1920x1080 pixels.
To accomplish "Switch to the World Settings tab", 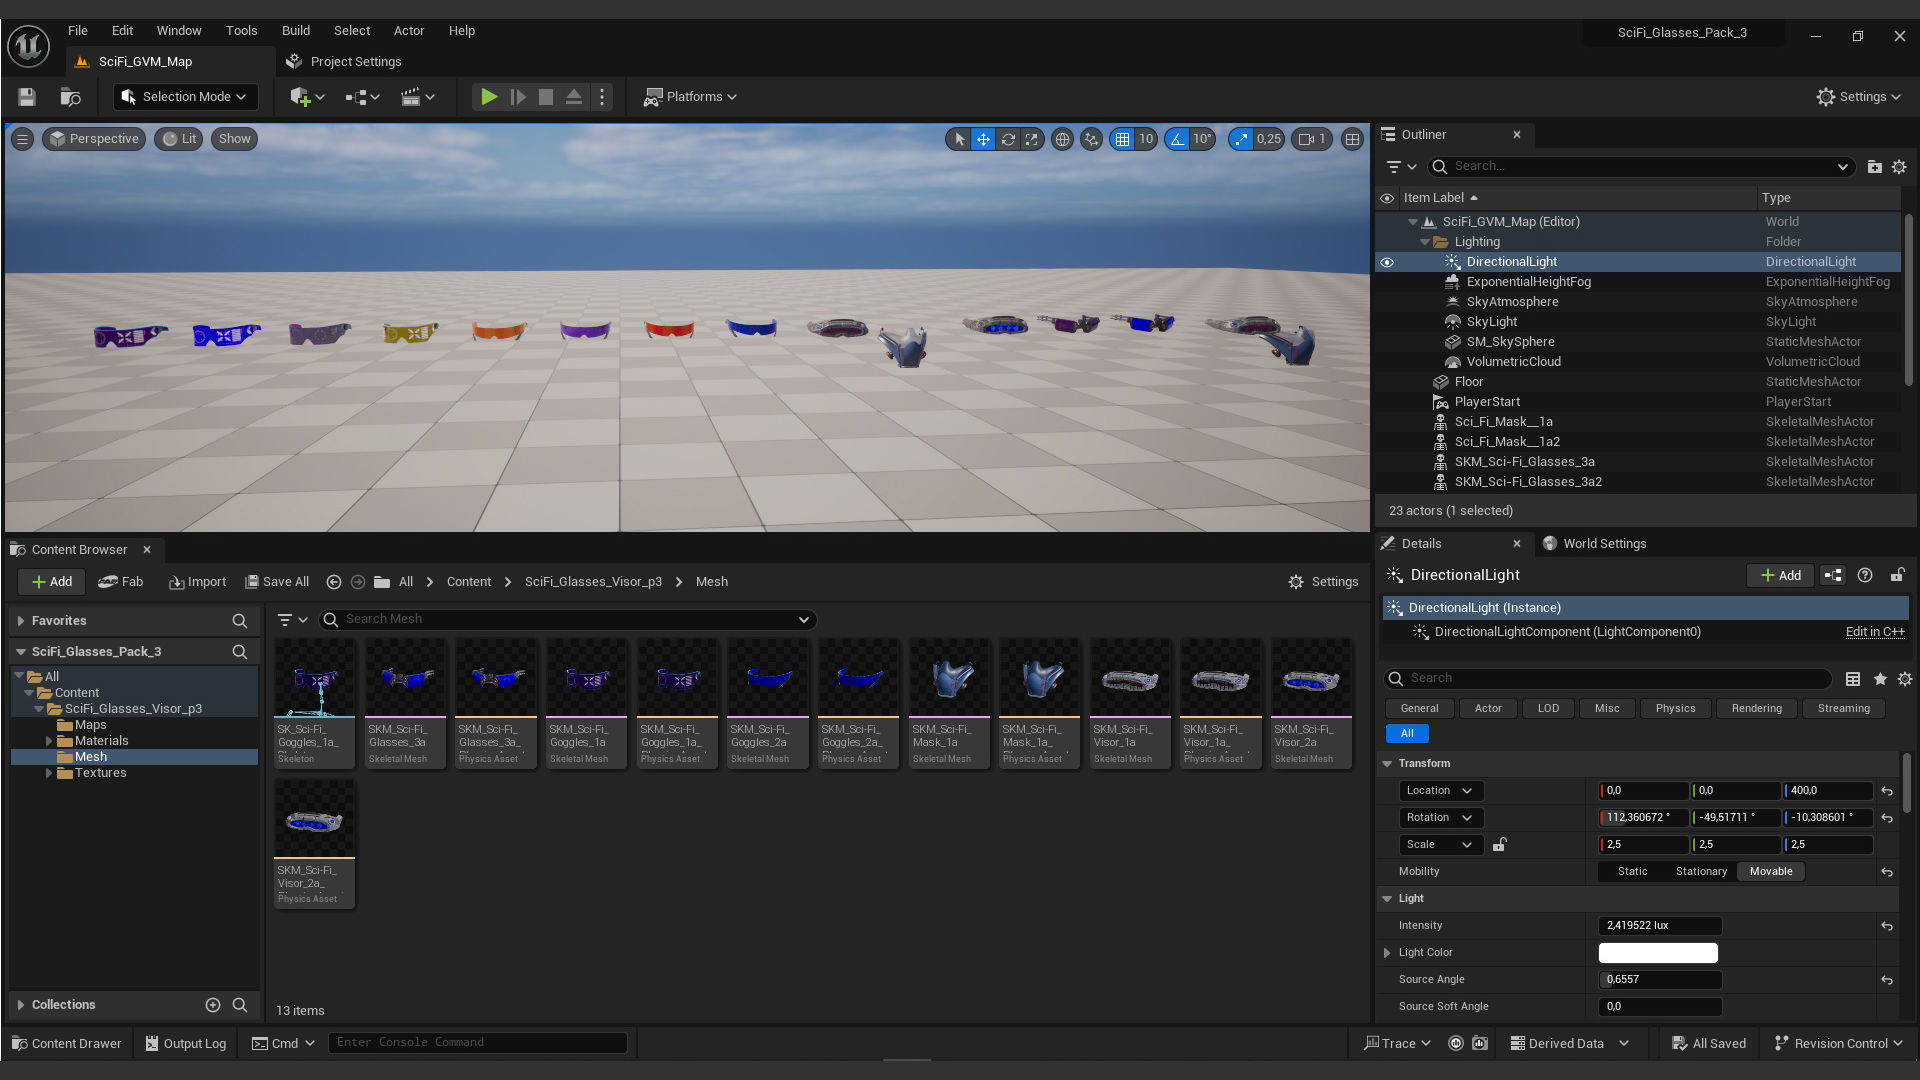I will click(1604, 543).
